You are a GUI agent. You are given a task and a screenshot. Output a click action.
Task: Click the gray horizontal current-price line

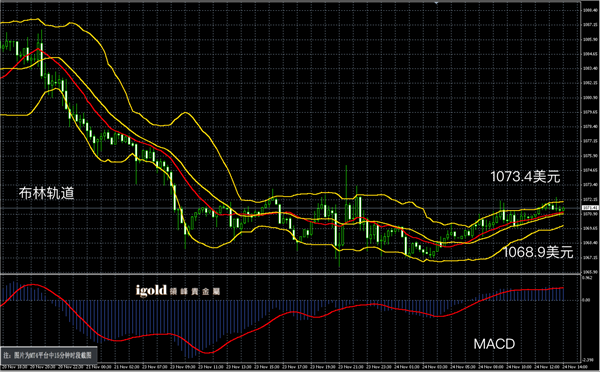coord(291,208)
